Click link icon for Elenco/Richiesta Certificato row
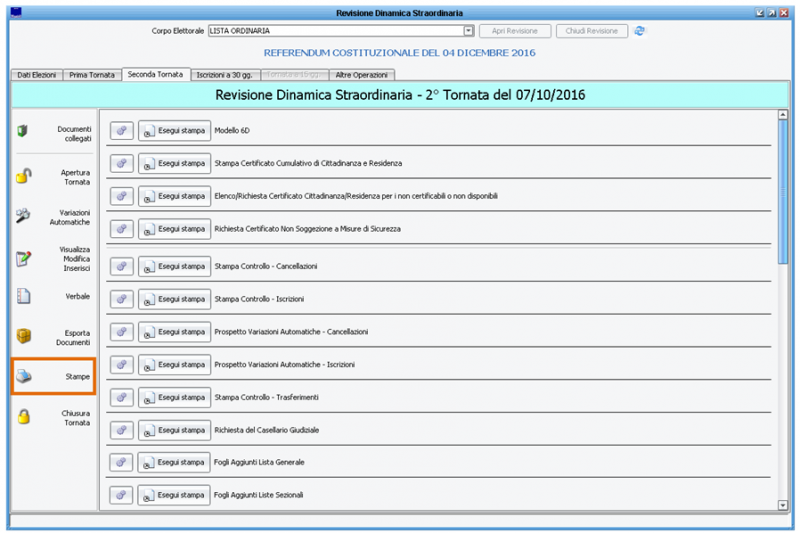The image size is (800, 533). [121, 196]
